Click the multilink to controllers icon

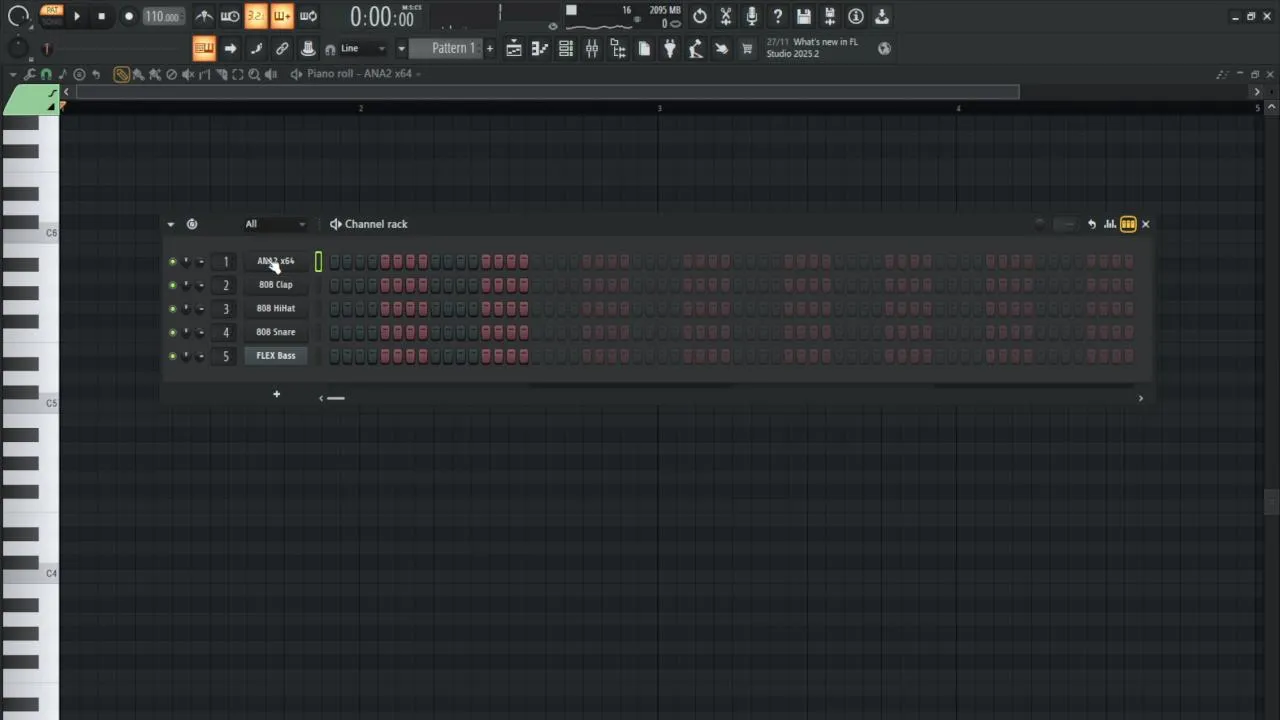[308, 48]
